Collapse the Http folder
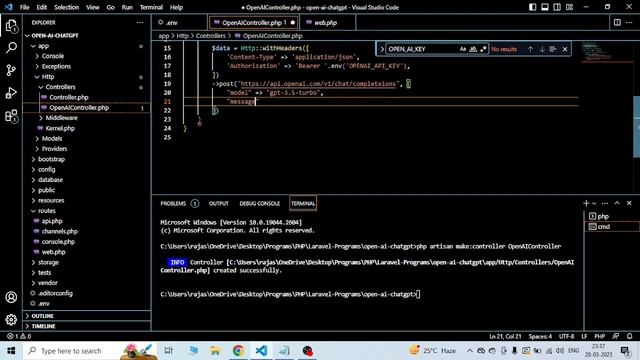Image resolution: width=640 pixels, height=360 pixels. 47,77
